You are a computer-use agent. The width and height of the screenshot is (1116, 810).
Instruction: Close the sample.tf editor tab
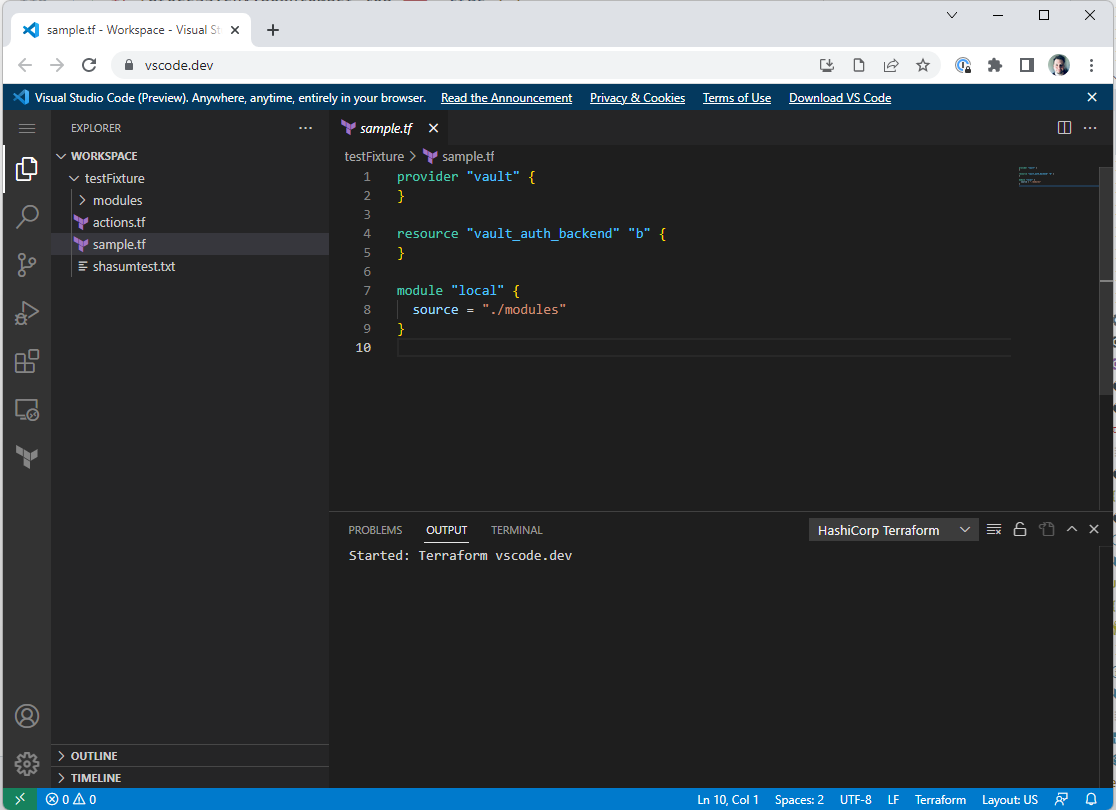pos(433,128)
